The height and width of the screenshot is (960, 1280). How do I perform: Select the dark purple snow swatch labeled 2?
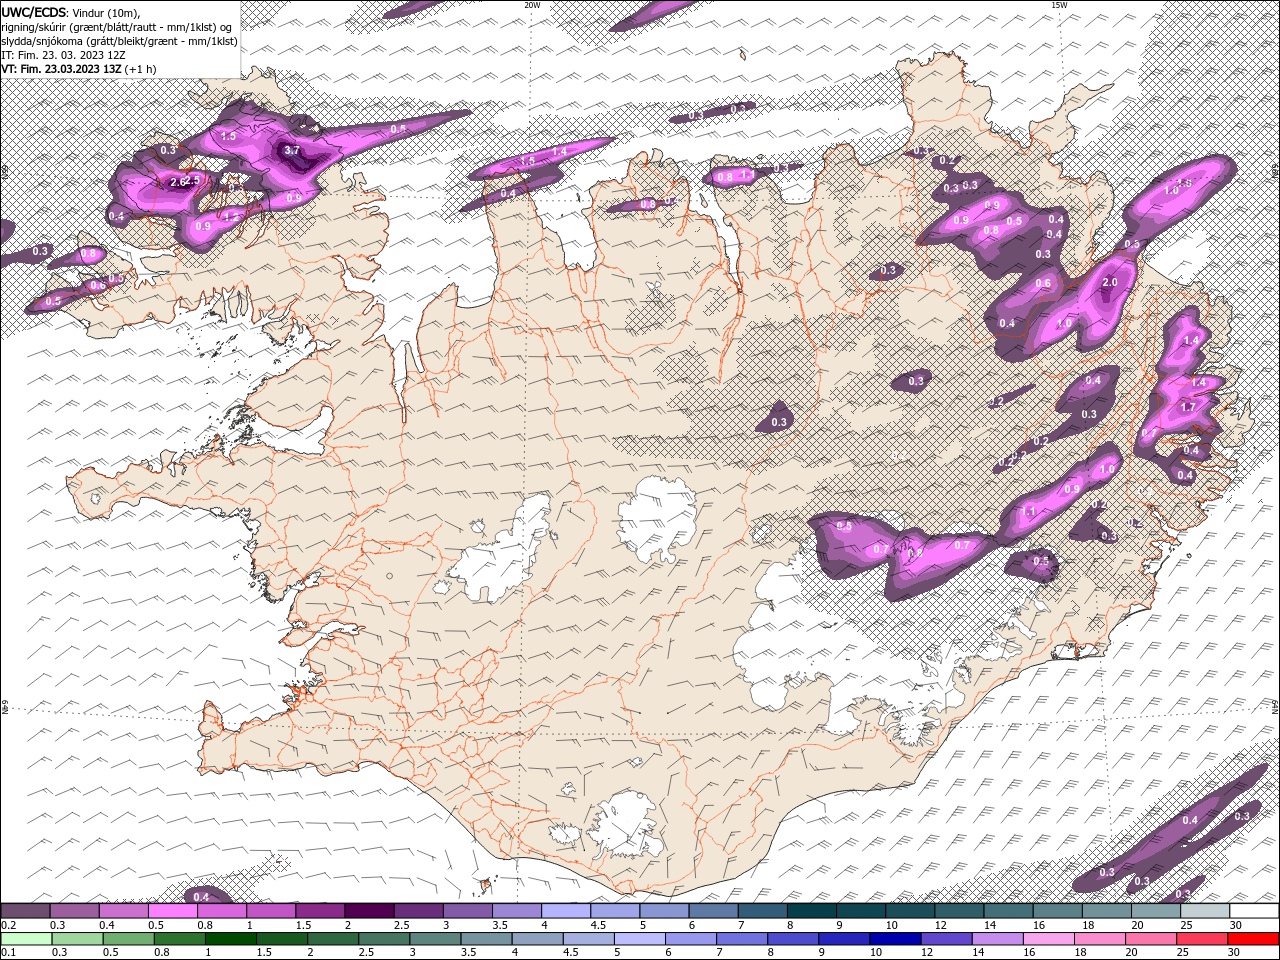point(368,911)
